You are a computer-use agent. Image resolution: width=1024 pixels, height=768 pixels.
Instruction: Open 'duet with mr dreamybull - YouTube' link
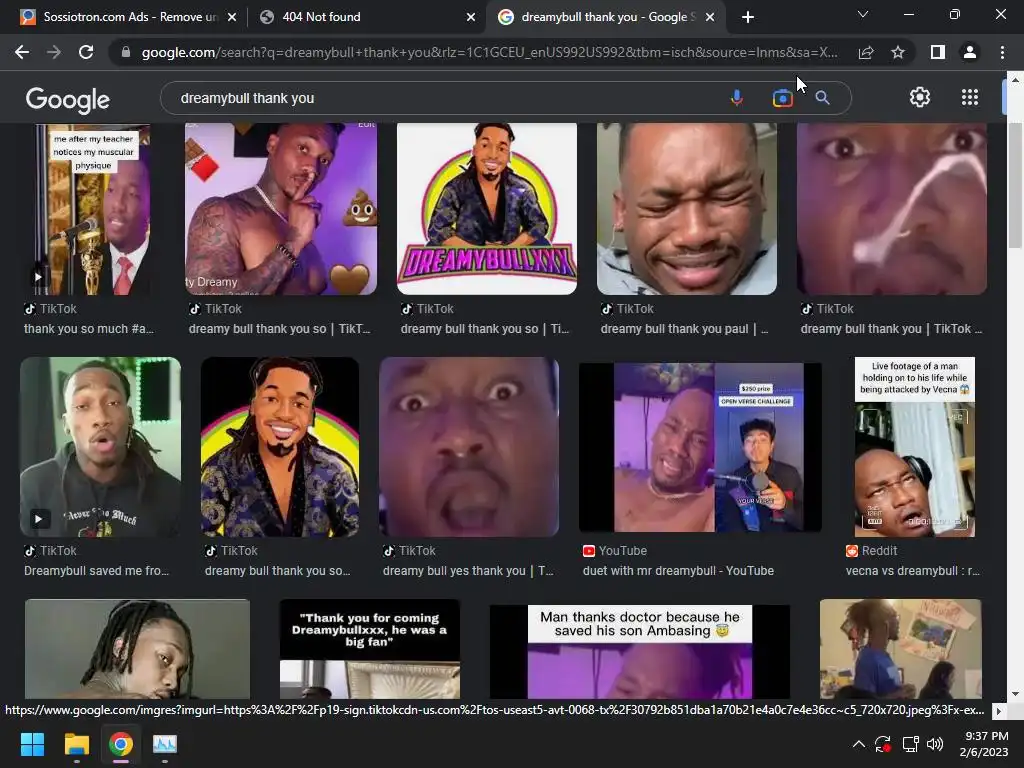(x=678, y=571)
